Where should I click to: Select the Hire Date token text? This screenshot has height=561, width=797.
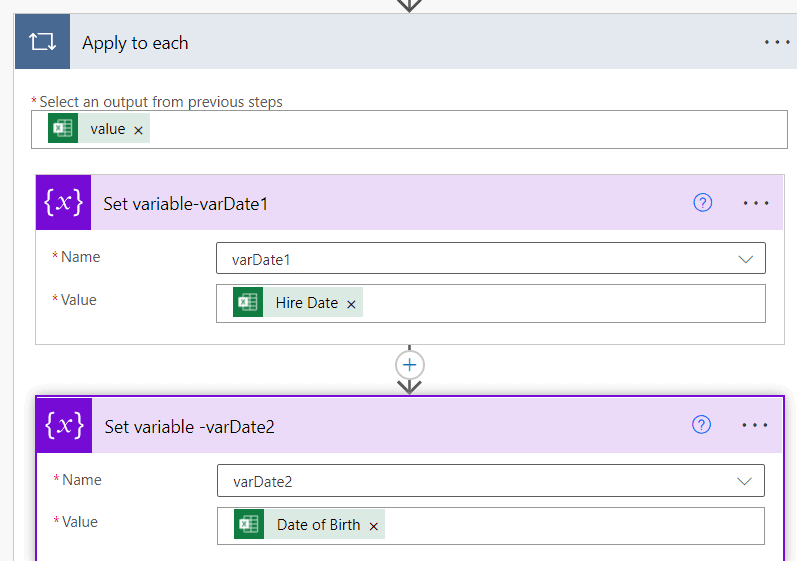pyautogui.click(x=306, y=303)
